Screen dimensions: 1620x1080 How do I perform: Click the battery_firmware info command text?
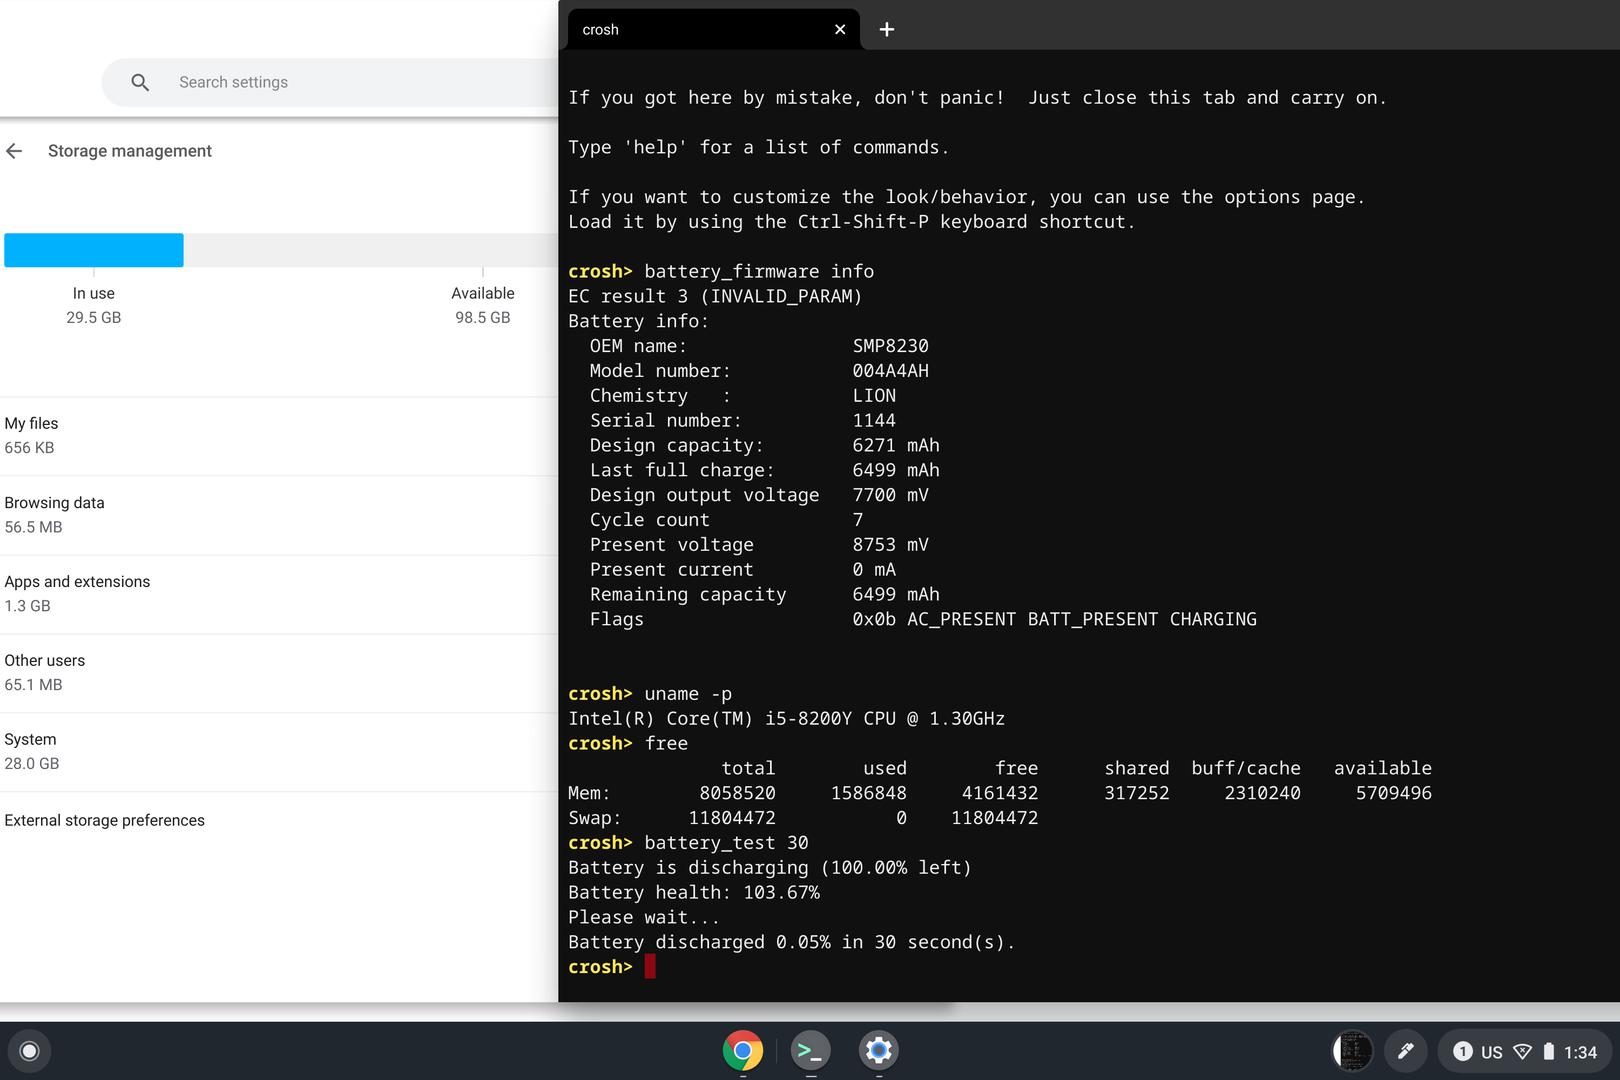point(759,271)
